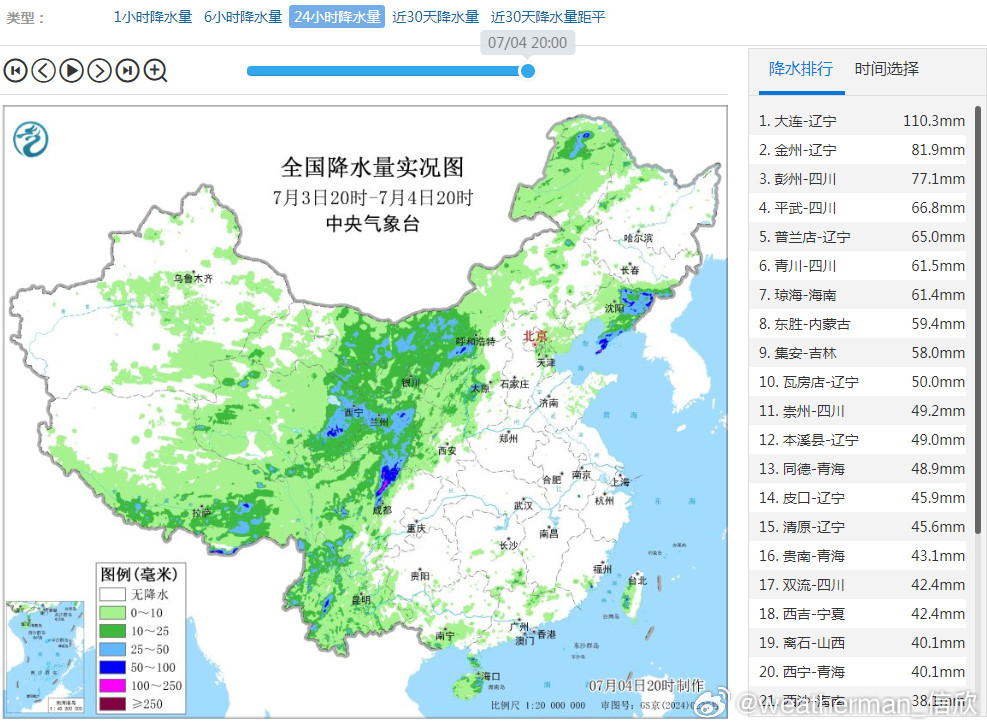Click the ≥250 legend swatch

(112, 703)
